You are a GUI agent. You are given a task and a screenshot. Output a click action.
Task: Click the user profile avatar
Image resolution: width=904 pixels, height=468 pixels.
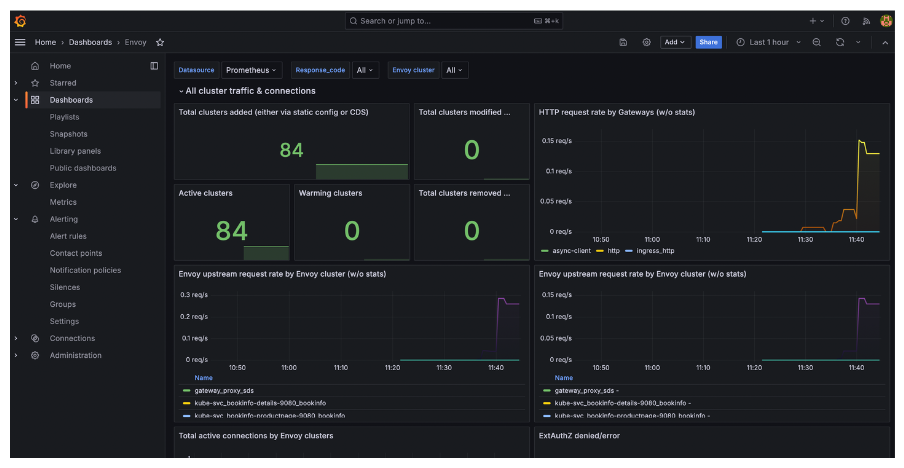tap(886, 20)
